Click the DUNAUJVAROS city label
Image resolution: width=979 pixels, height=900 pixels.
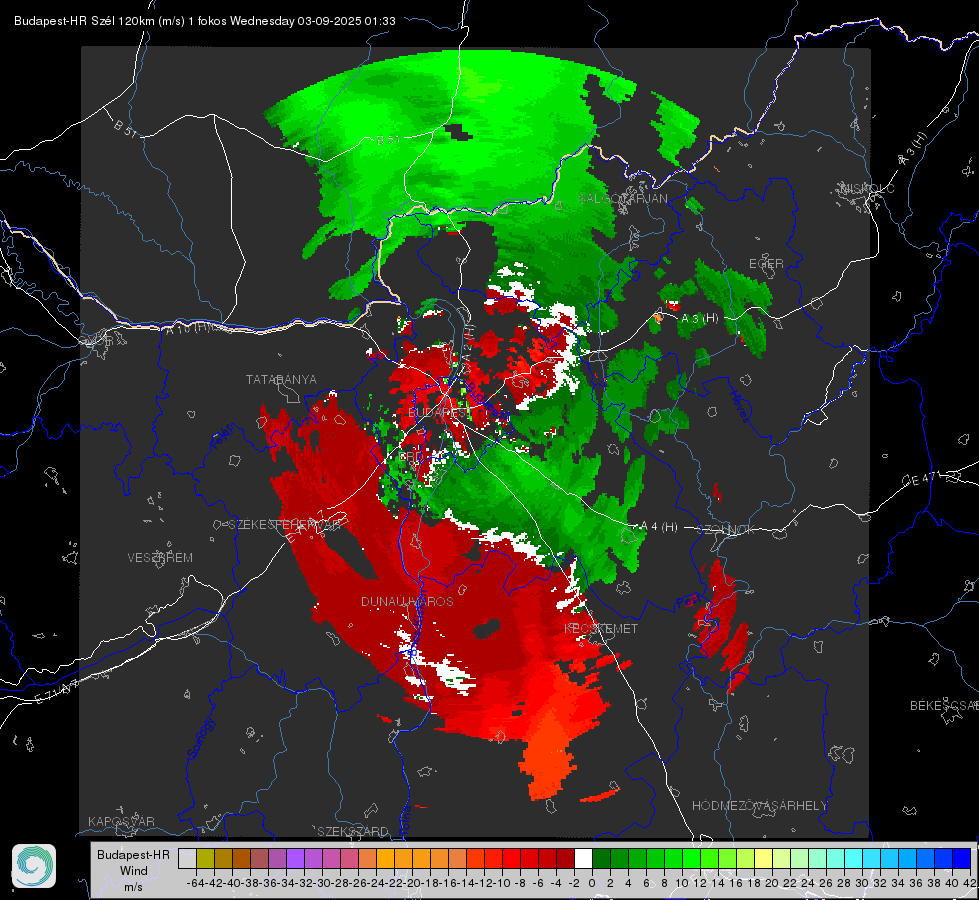(407, 601)
